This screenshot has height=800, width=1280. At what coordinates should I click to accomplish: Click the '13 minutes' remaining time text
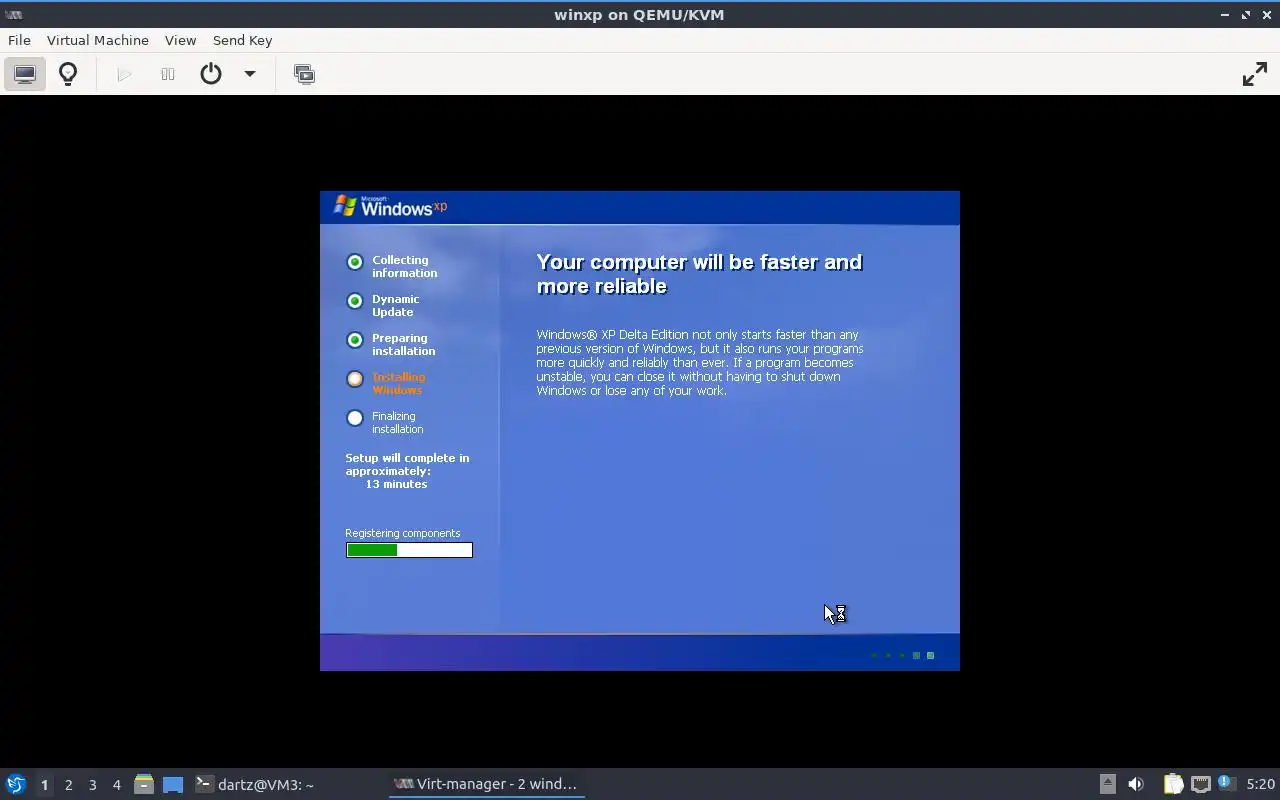pos(396,484)
